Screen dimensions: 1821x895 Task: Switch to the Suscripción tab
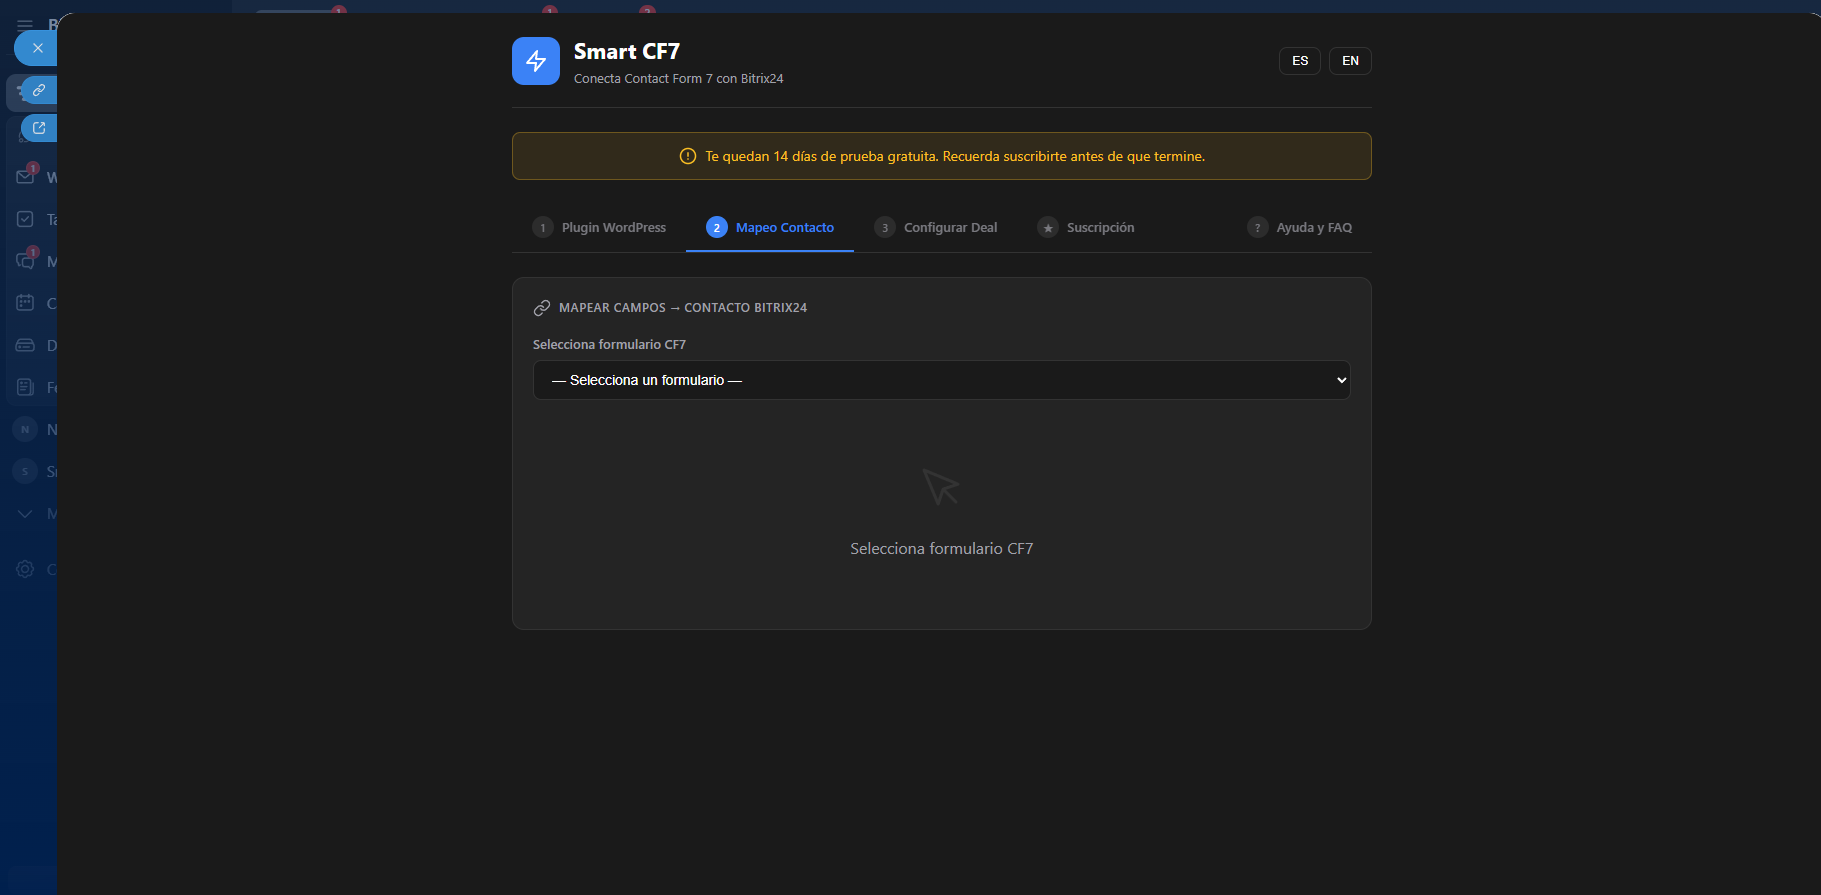(x=1086, y=228)
